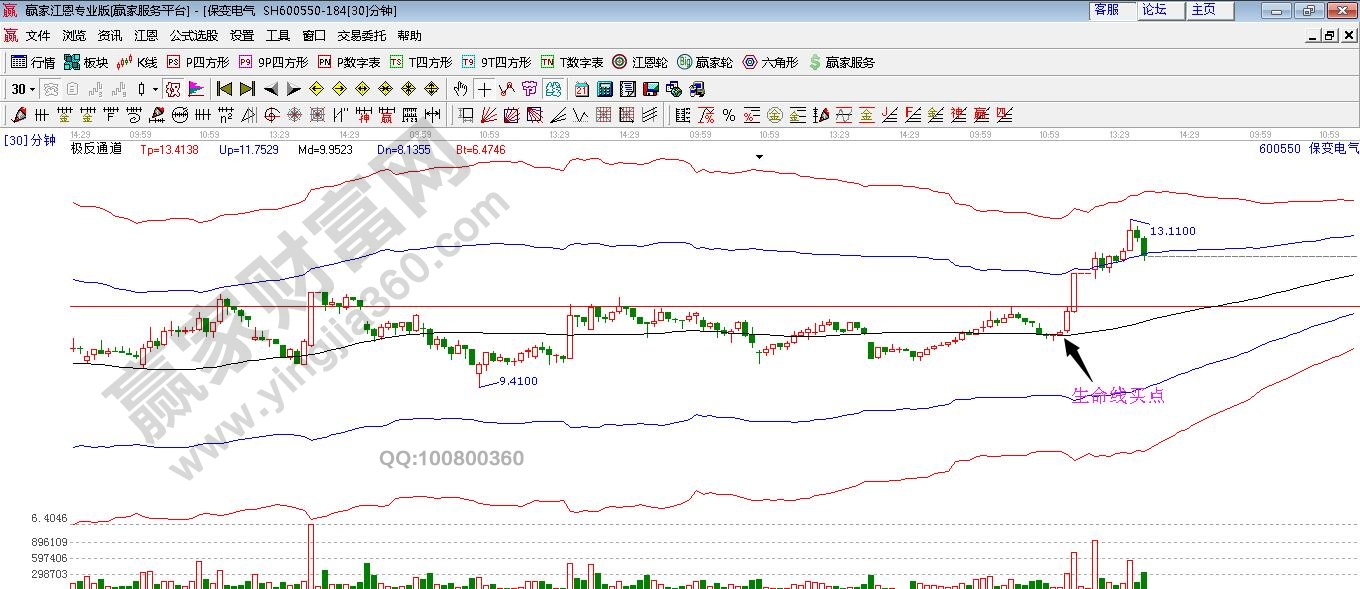Click the percent (%) drawing tool

tap(729, 115)
